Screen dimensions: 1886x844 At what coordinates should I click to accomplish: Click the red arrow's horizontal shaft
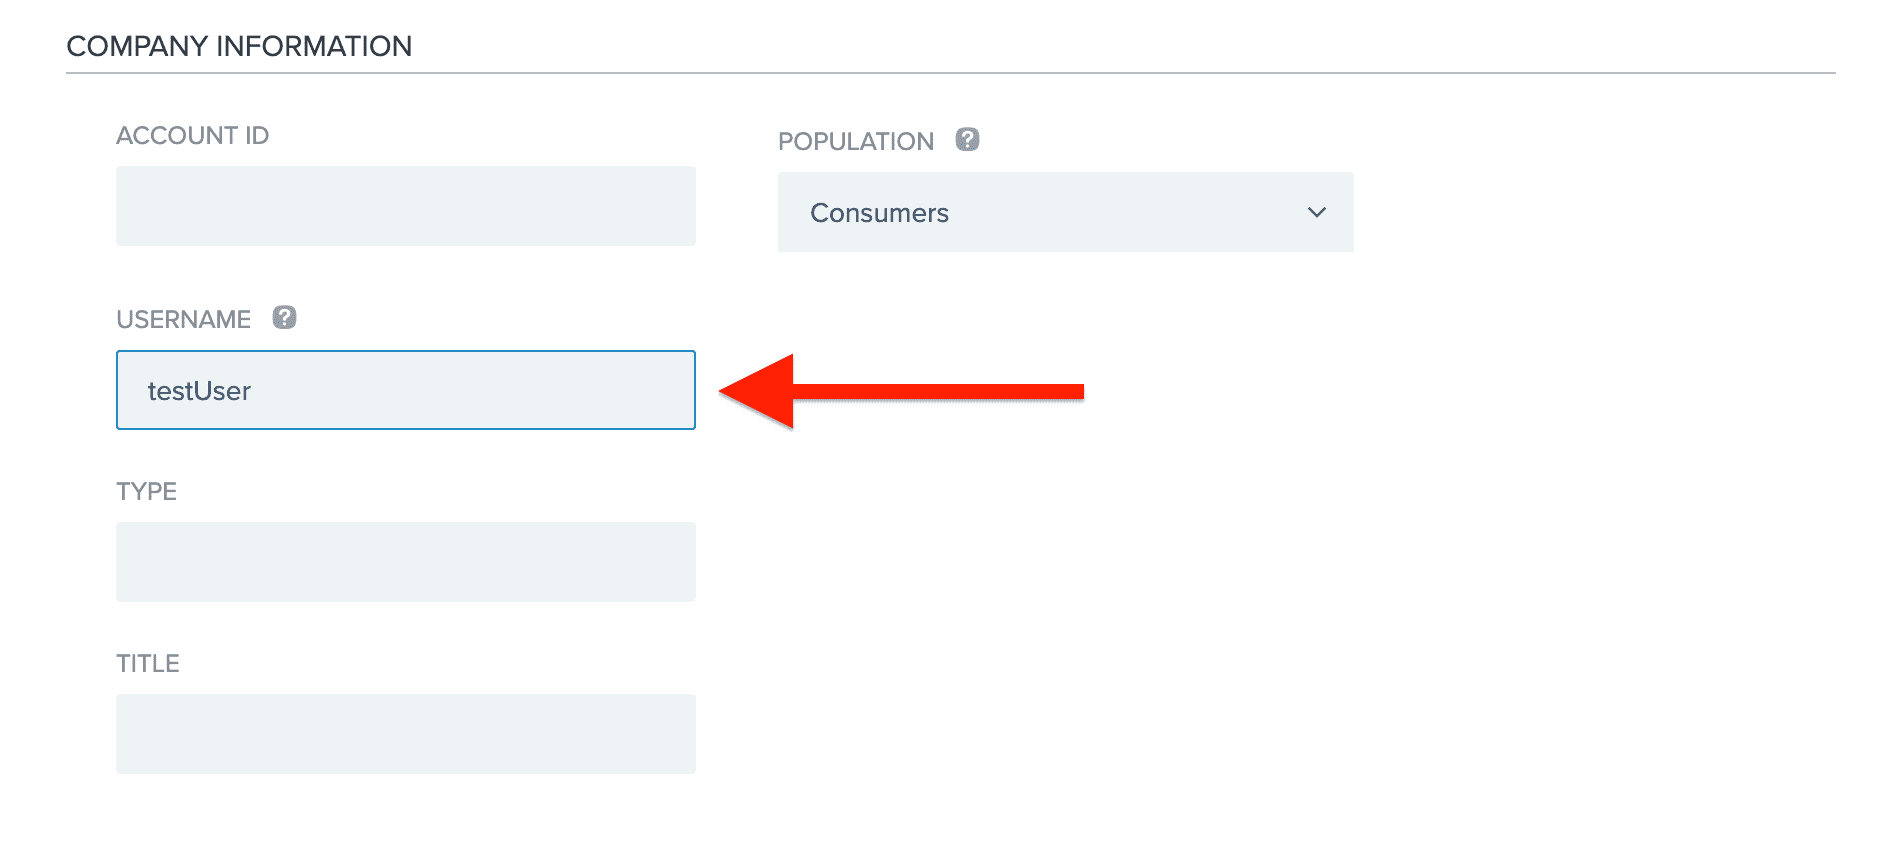[938, 391]
